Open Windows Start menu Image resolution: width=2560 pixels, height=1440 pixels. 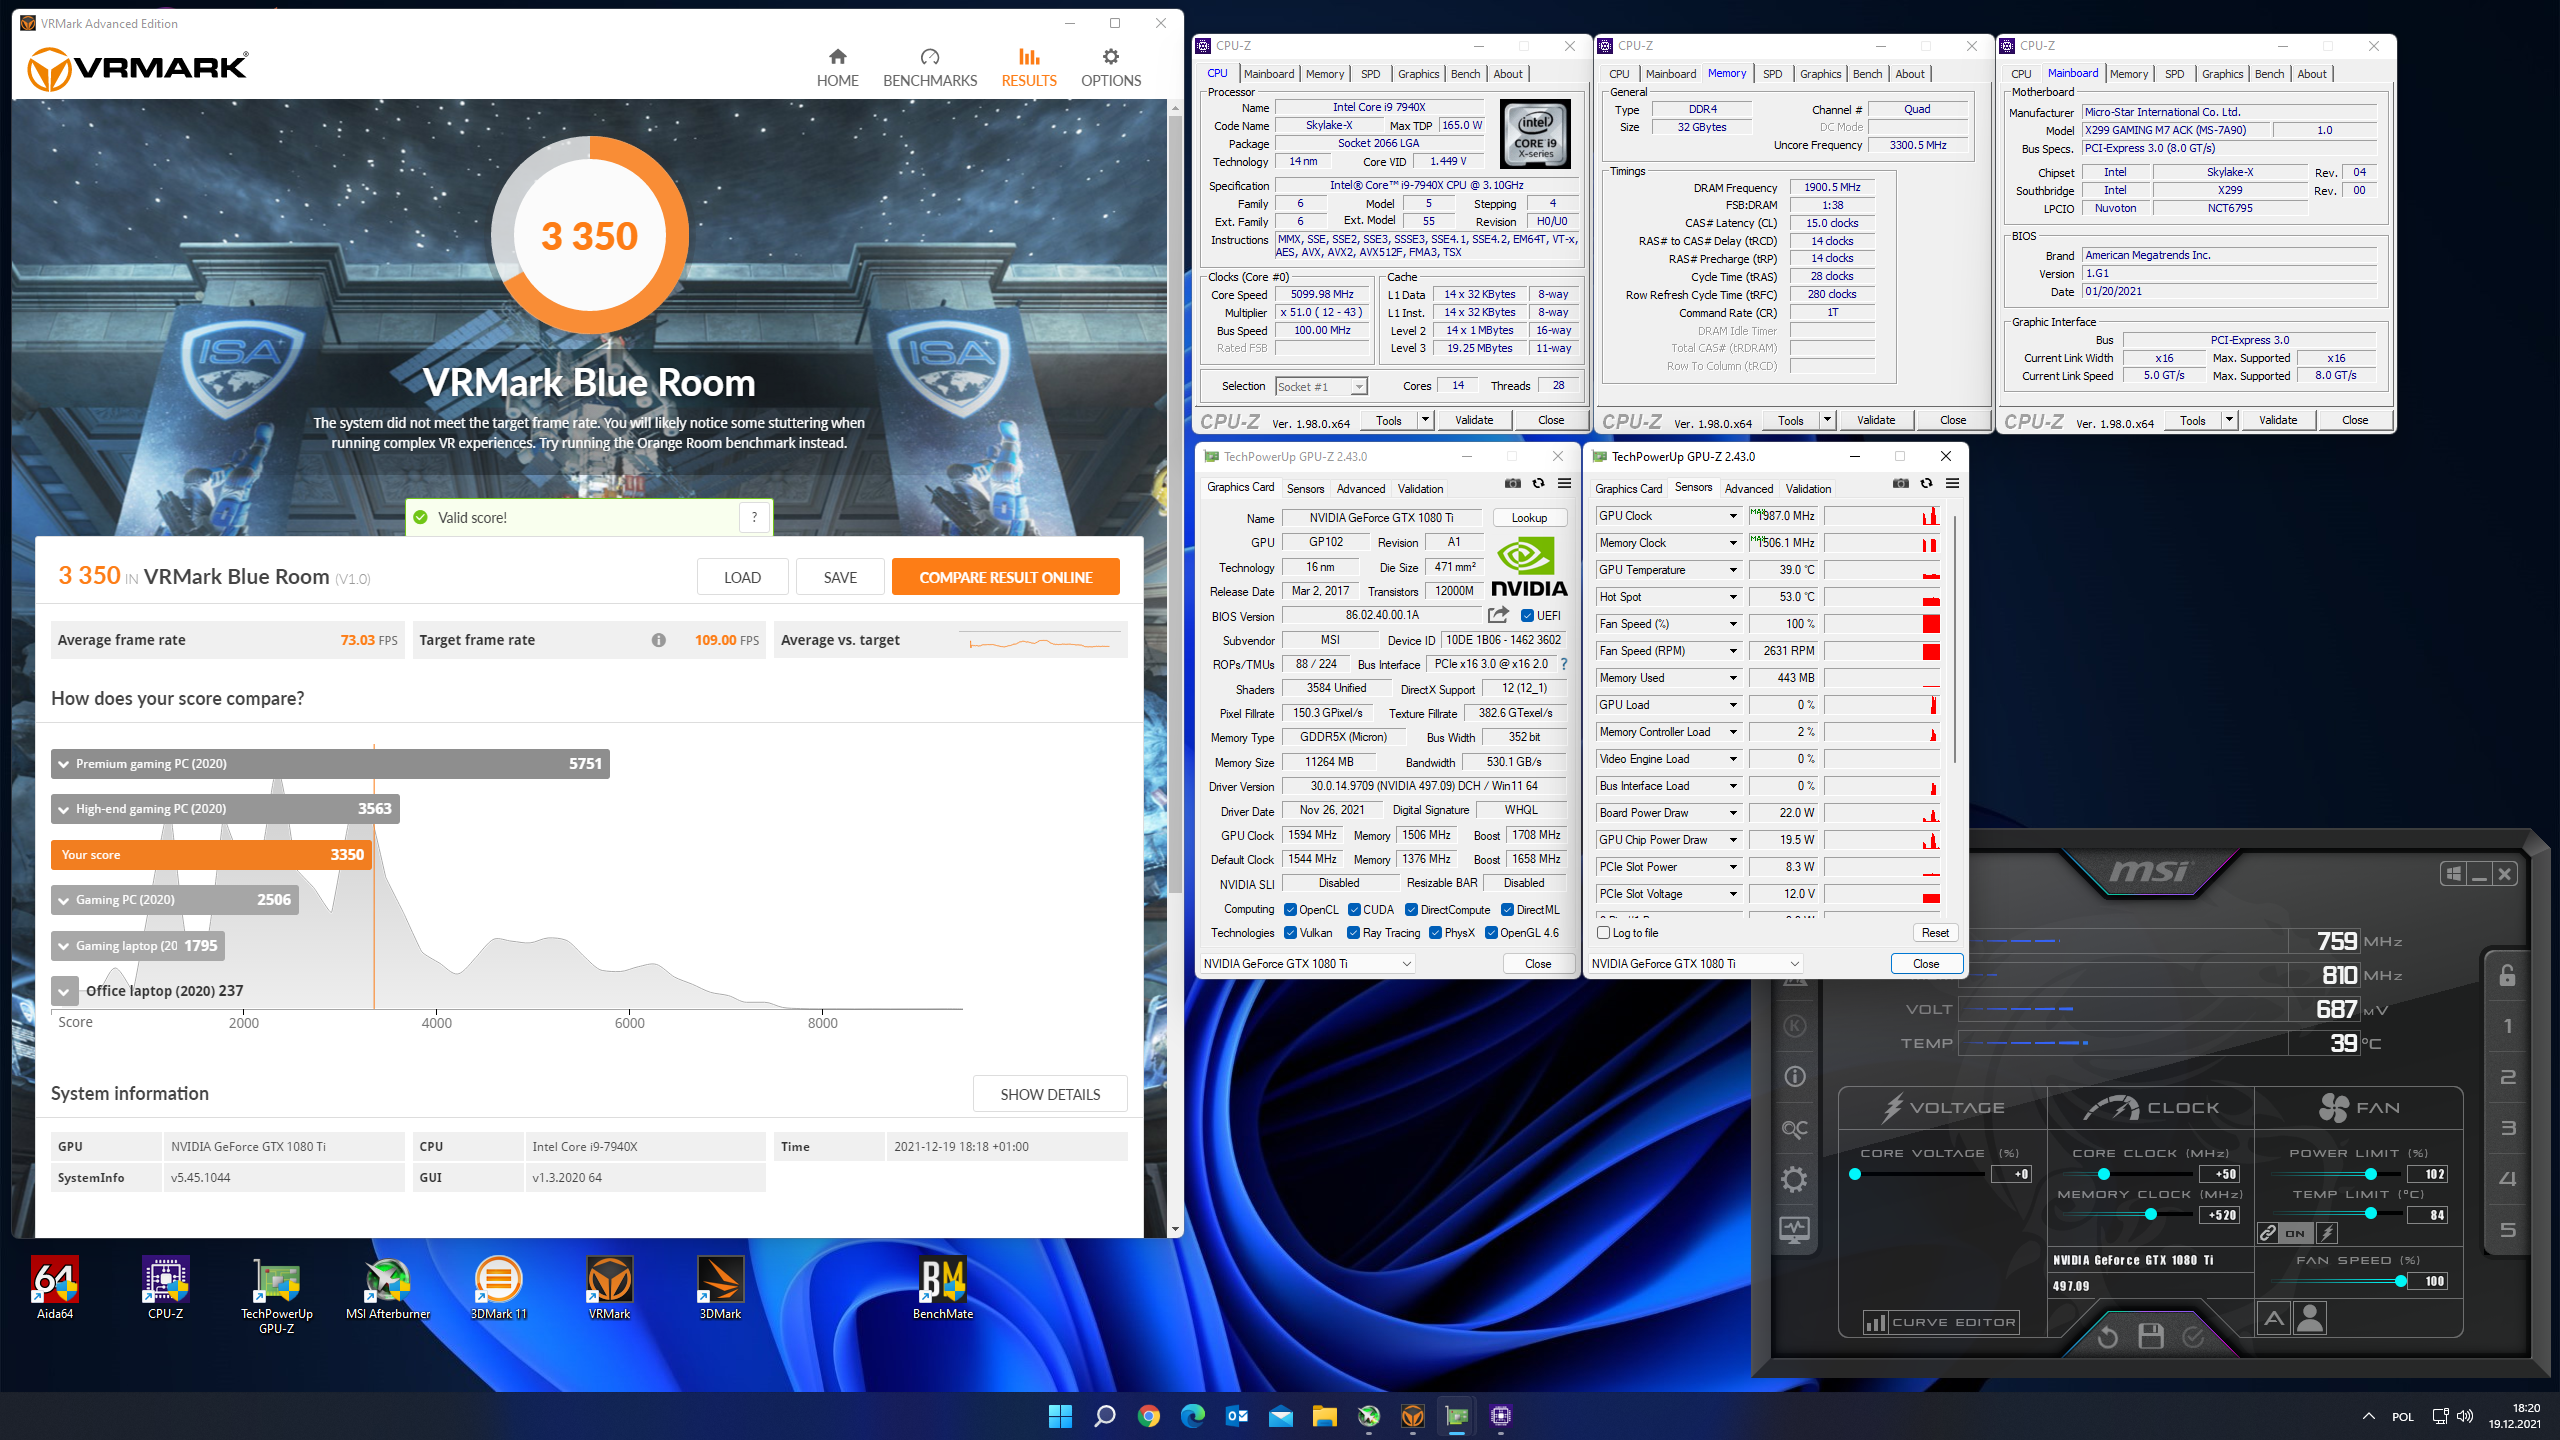pyautogui.click(x=1060, y=1416)
